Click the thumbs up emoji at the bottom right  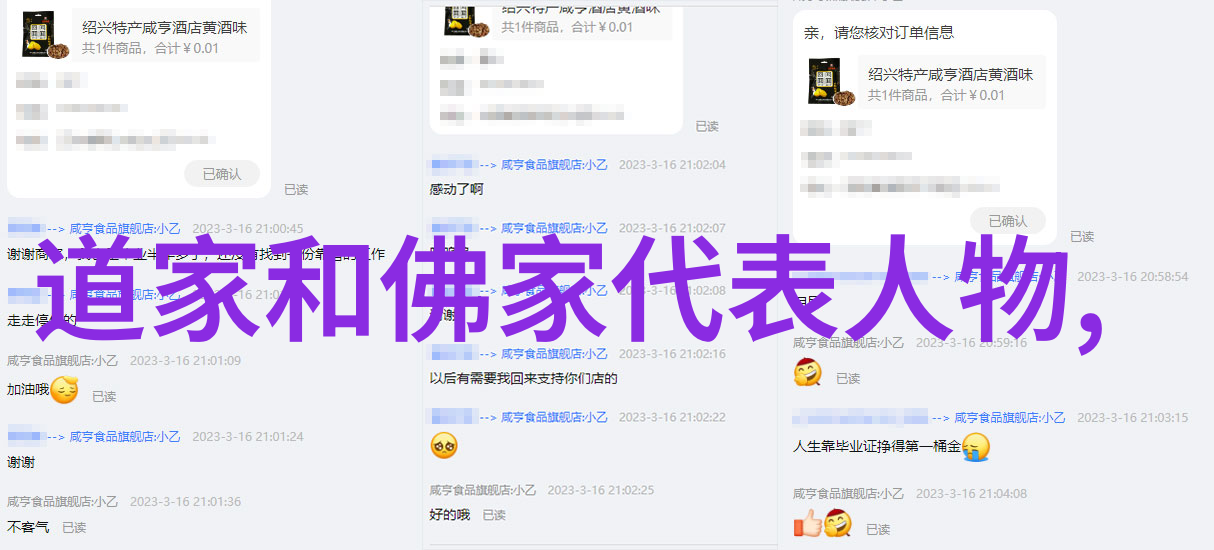pyautogui.click(x=807, y=523)
